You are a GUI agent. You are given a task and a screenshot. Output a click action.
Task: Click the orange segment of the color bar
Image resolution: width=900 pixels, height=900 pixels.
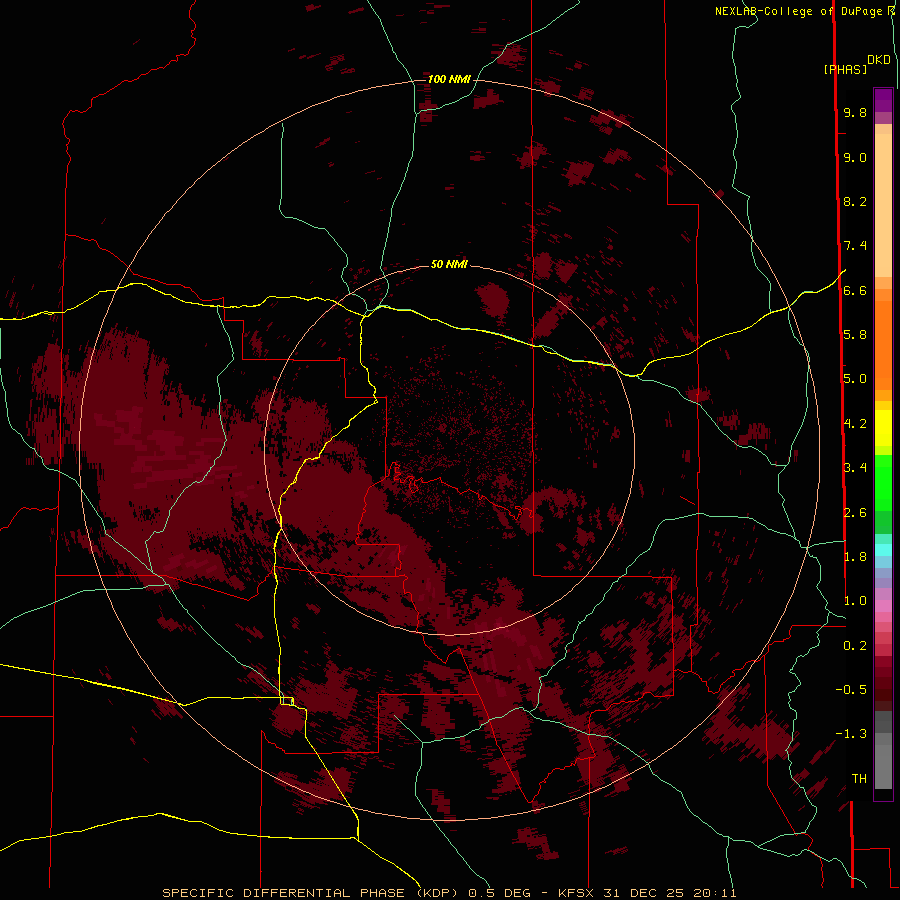(x=883, y=344)
